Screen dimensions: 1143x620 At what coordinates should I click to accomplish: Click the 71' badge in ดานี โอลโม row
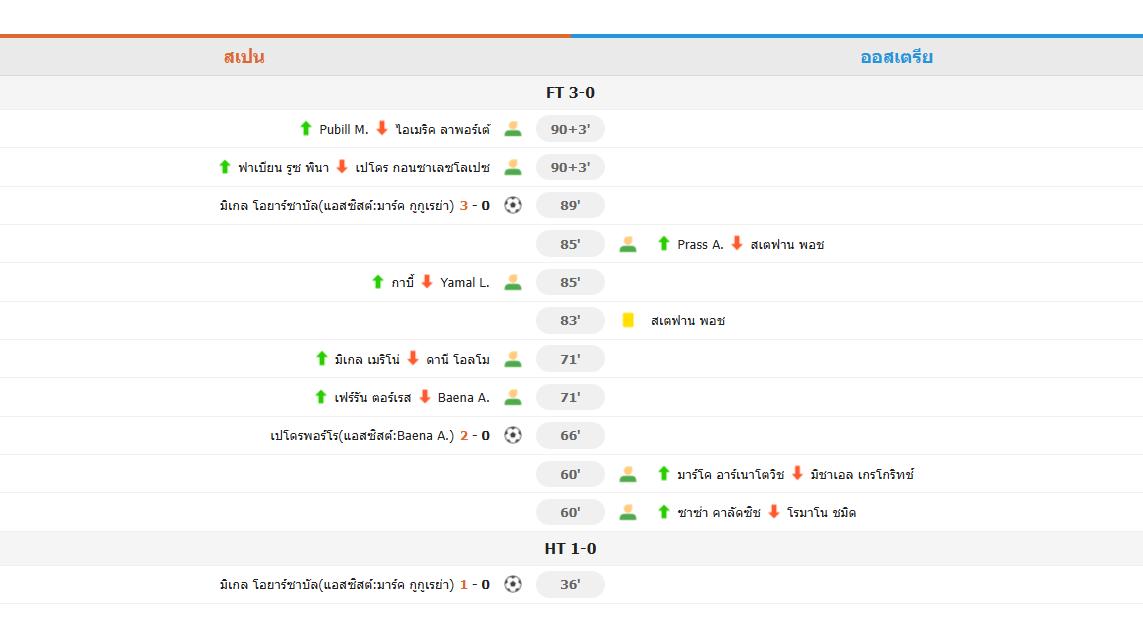click(x=570, y=359)
